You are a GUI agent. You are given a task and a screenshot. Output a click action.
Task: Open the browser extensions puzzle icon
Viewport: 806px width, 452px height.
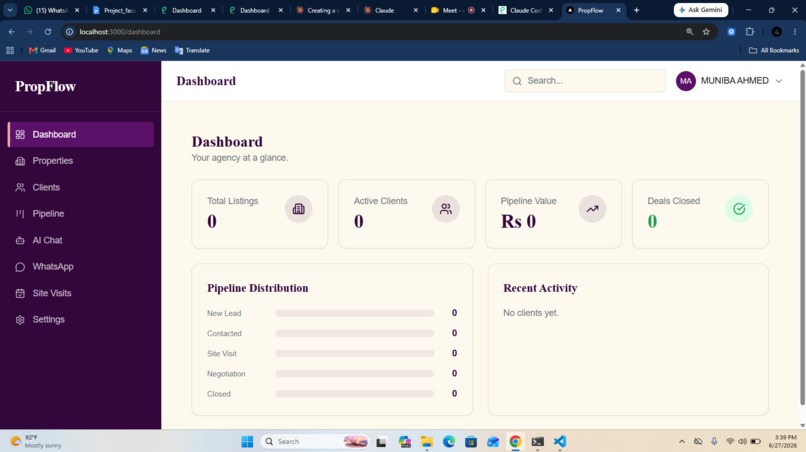pos(750,31)
